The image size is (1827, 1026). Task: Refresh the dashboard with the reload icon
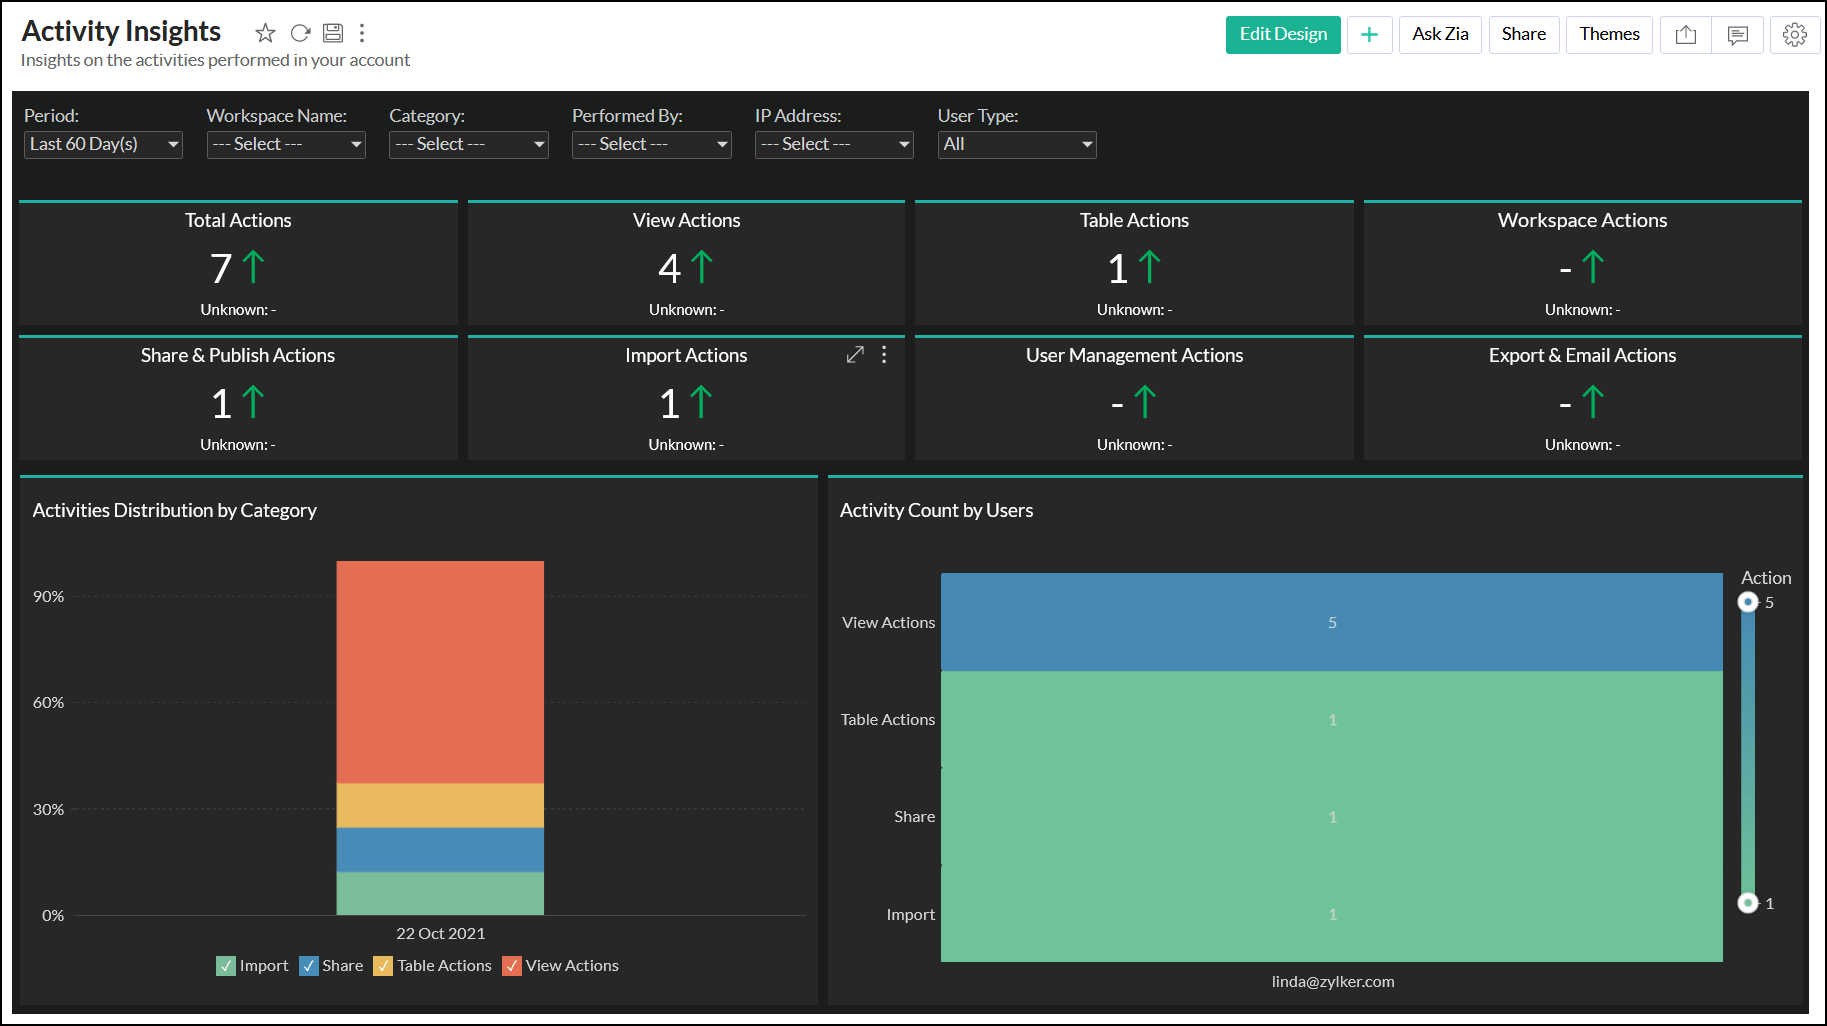tap(300, 32)
